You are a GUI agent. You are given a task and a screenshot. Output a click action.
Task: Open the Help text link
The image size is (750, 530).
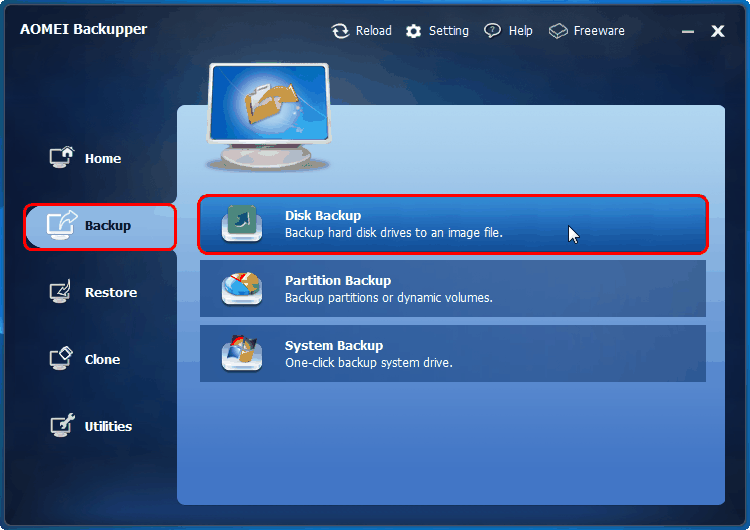click(x=520, y=31)
